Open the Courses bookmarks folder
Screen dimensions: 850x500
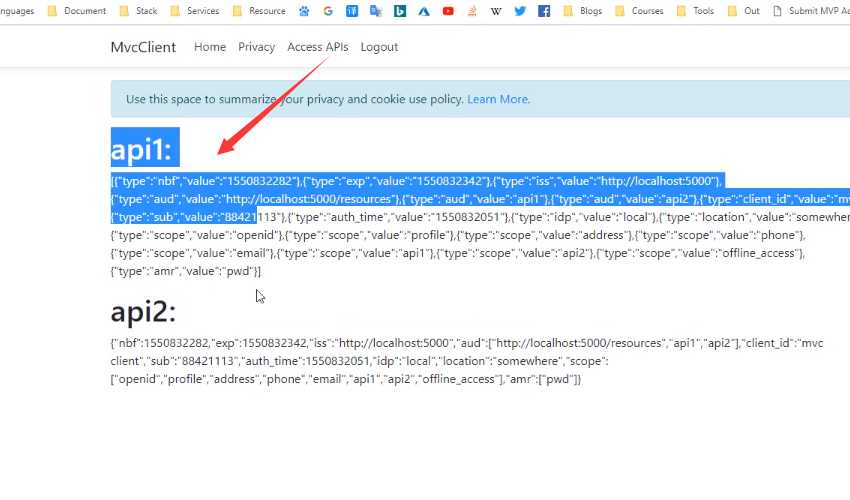coord(639,11)
